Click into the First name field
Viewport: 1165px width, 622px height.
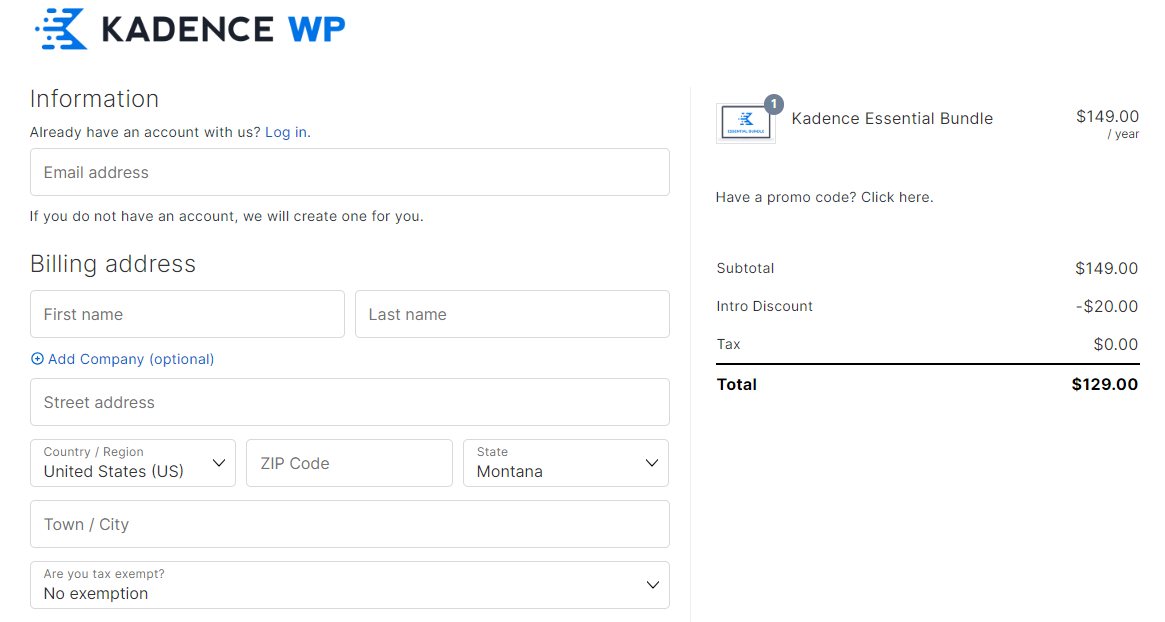tap(187, 314)
